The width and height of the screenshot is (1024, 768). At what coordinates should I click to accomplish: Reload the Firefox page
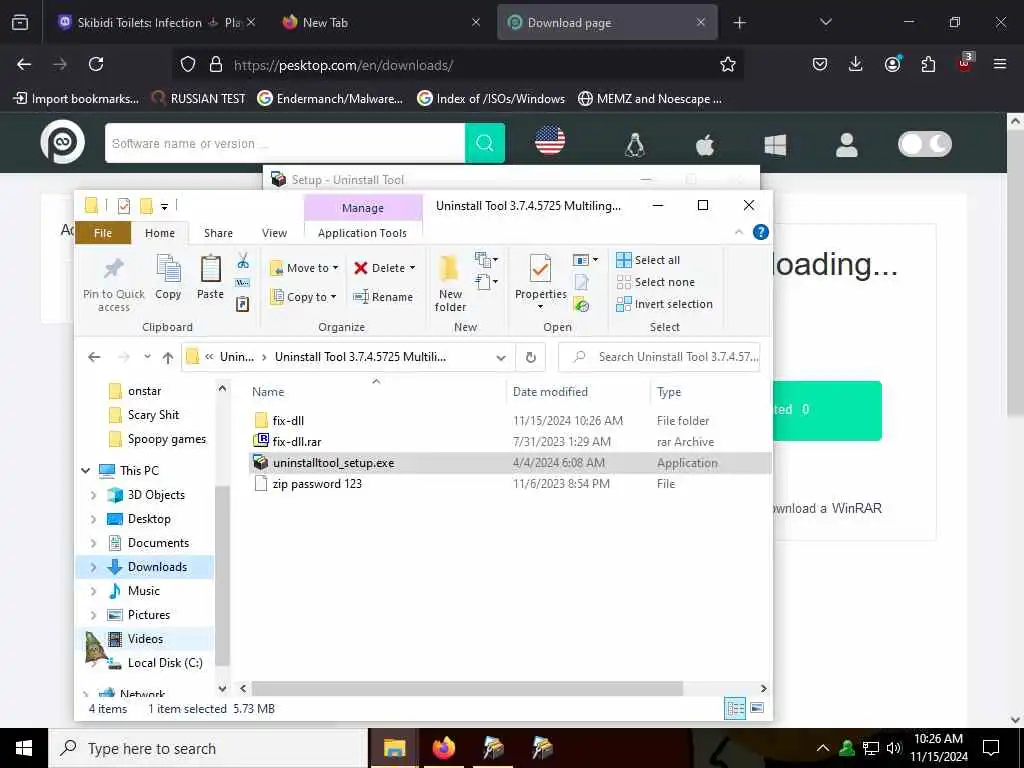(96, 64)
